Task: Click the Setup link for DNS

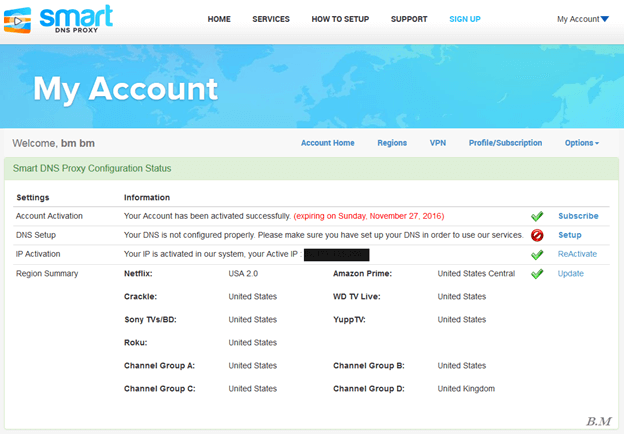Action: click(570, 235)
